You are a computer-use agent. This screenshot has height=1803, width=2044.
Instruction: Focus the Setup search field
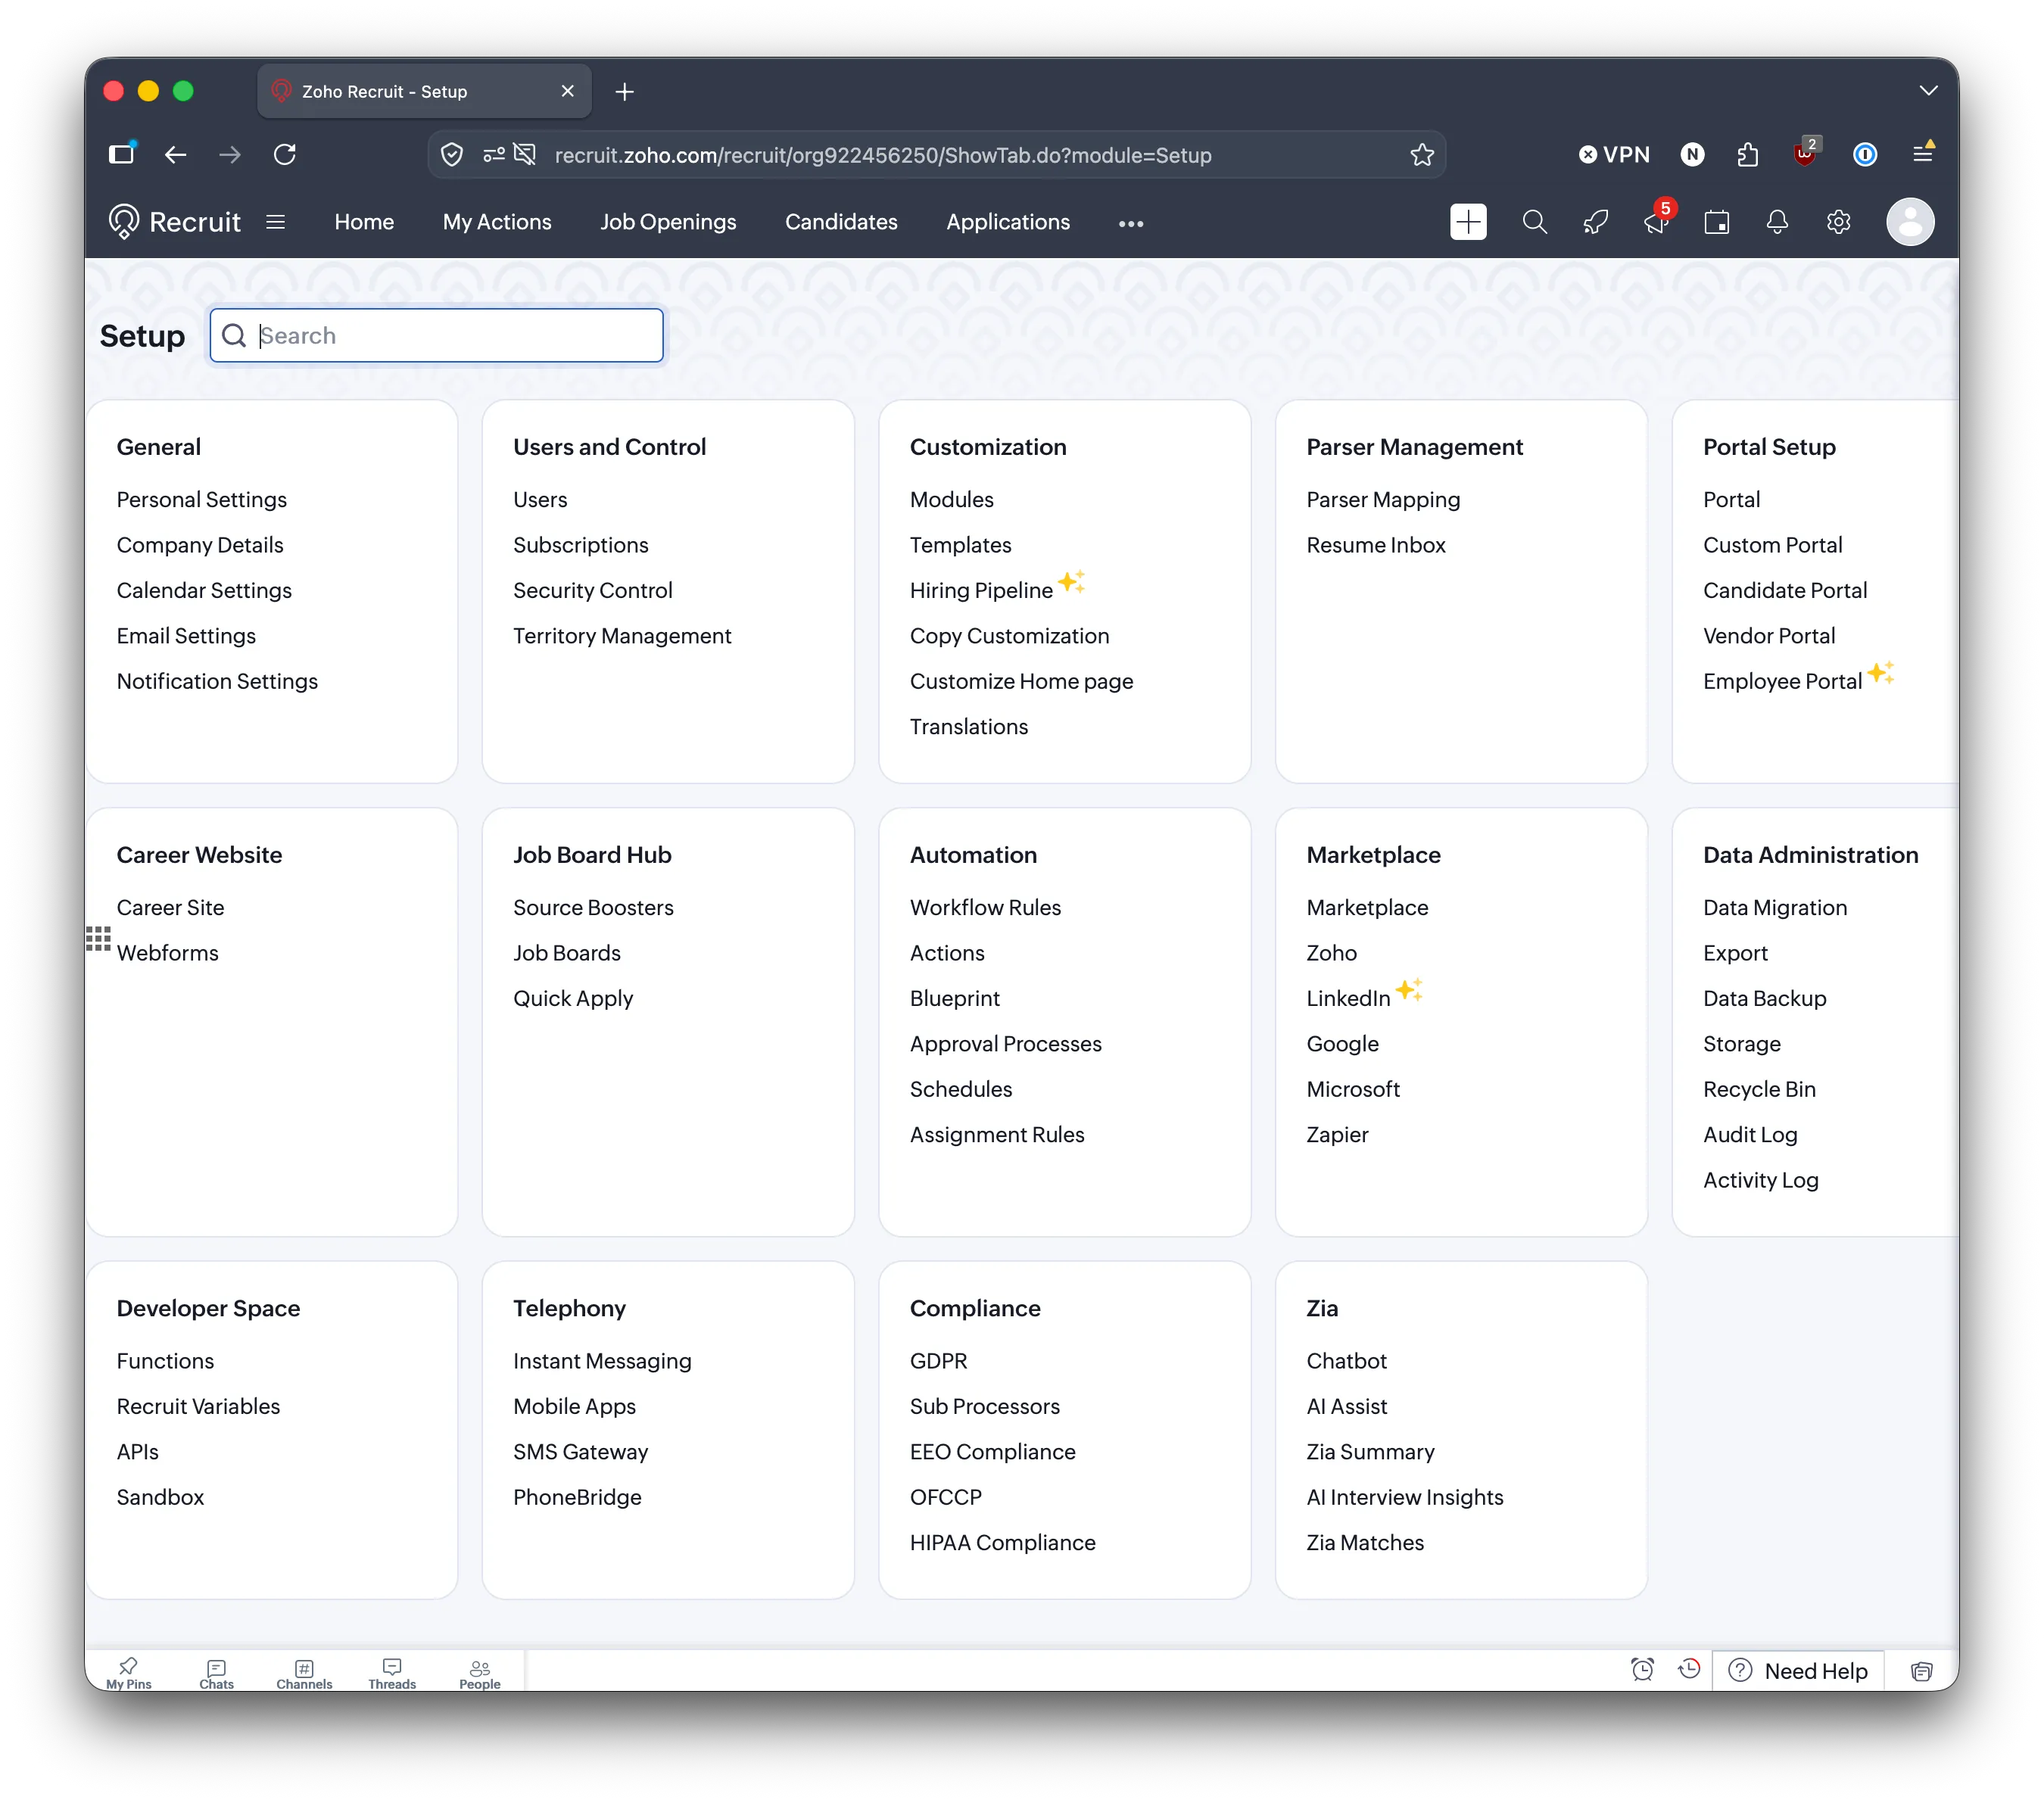(436, 335)
